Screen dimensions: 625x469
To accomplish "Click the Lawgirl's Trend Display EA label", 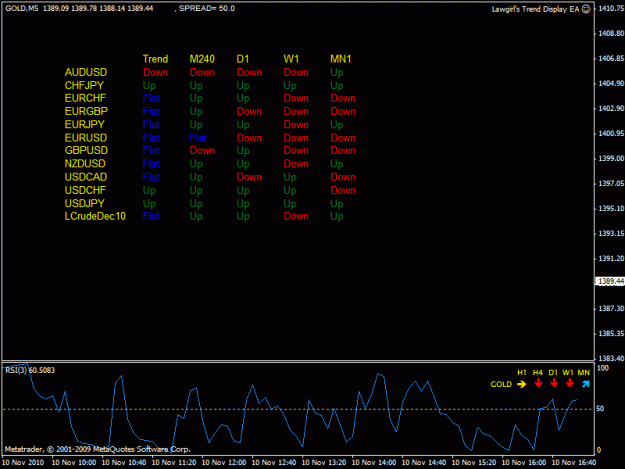I will (x=535, y=9).
